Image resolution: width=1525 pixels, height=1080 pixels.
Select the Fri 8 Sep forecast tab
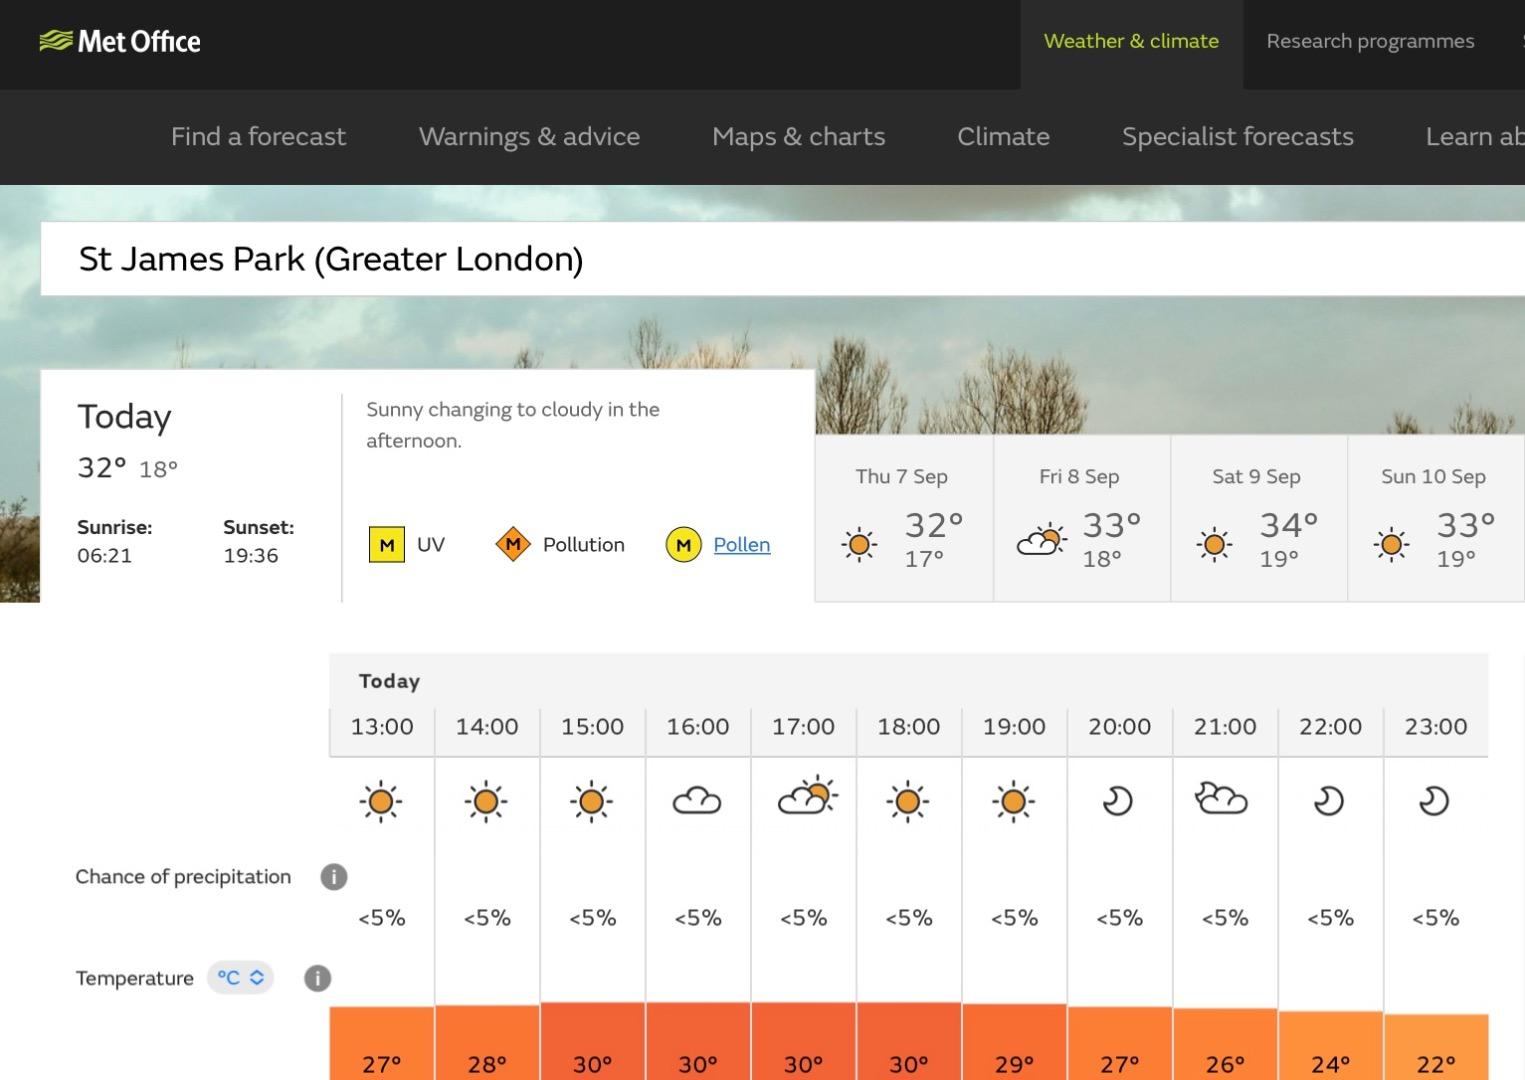[1081, 518]
